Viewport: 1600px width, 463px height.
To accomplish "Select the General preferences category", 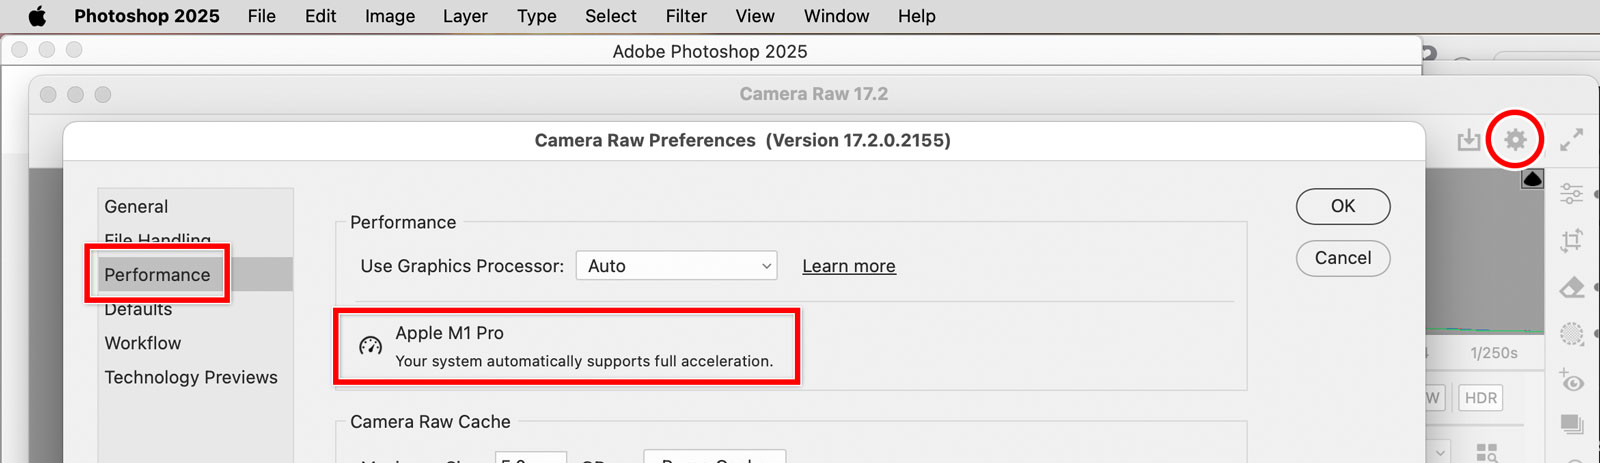I will coord(136,207).
